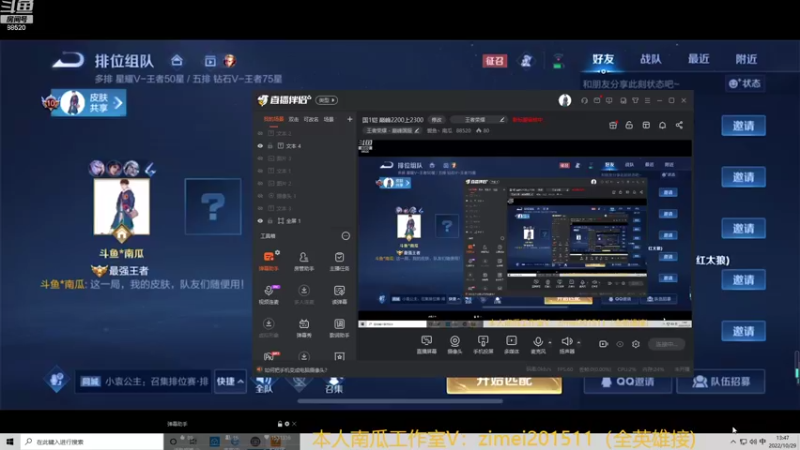The width and height of the screenshot is (800, 450).
Task: Hide the 文本 4 layer
Action: coord(260,146)
